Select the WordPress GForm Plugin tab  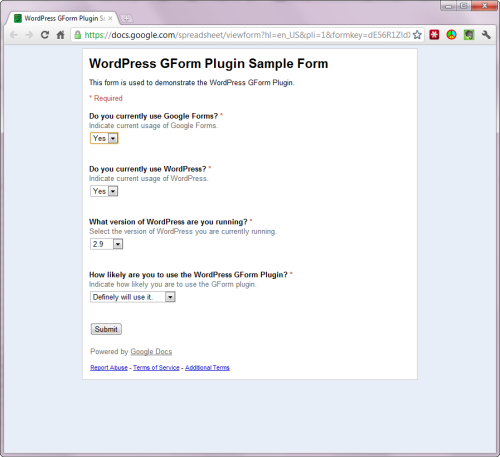pyautogui.click(x=63, y=18)
